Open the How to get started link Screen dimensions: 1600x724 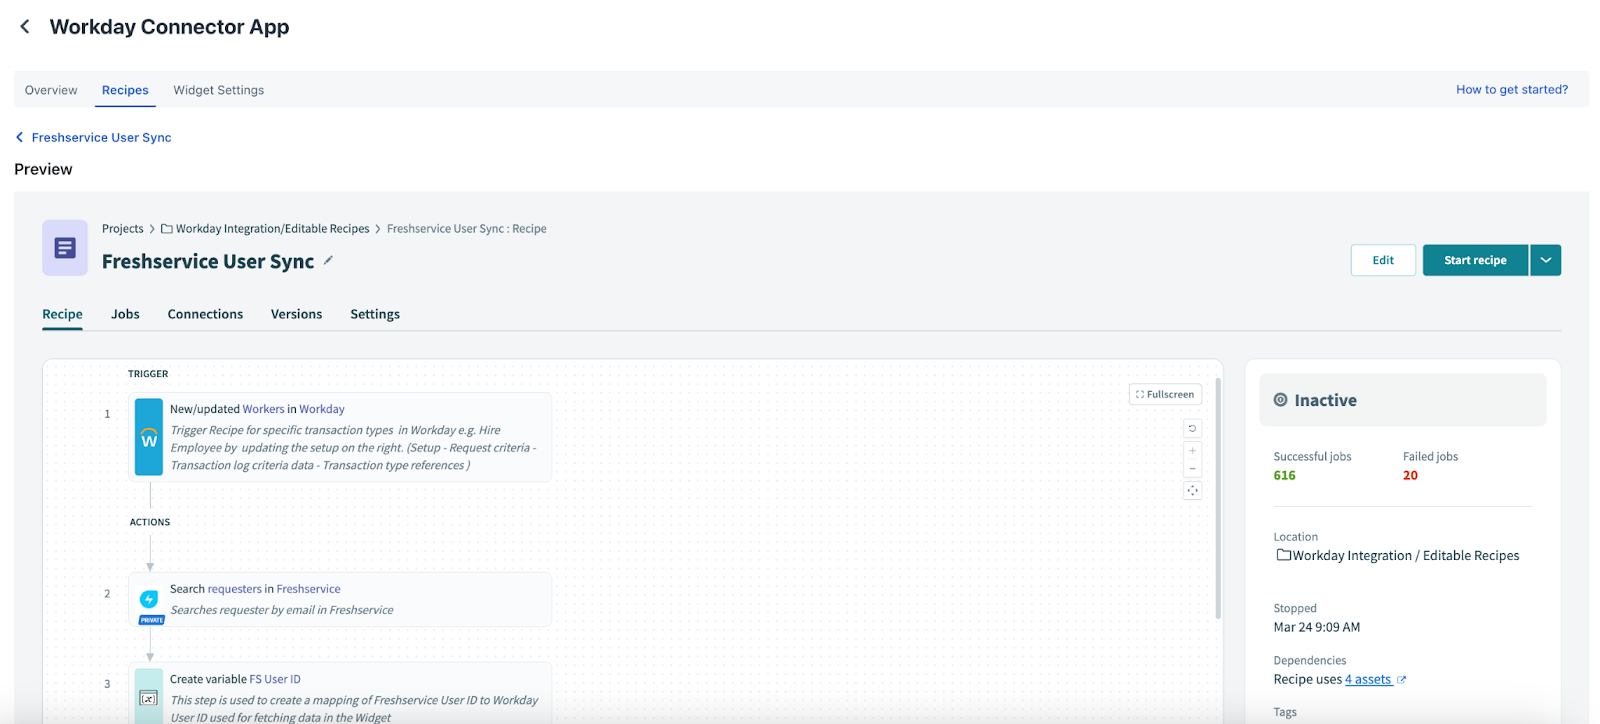pos(1512,89)
